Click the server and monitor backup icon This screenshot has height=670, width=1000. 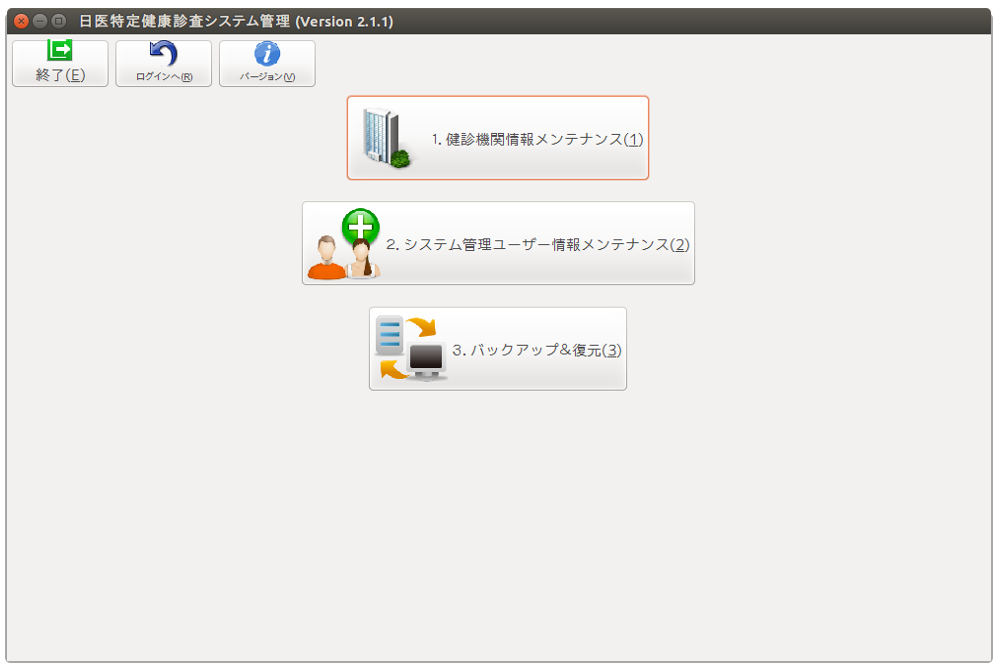tap(410, 348)
